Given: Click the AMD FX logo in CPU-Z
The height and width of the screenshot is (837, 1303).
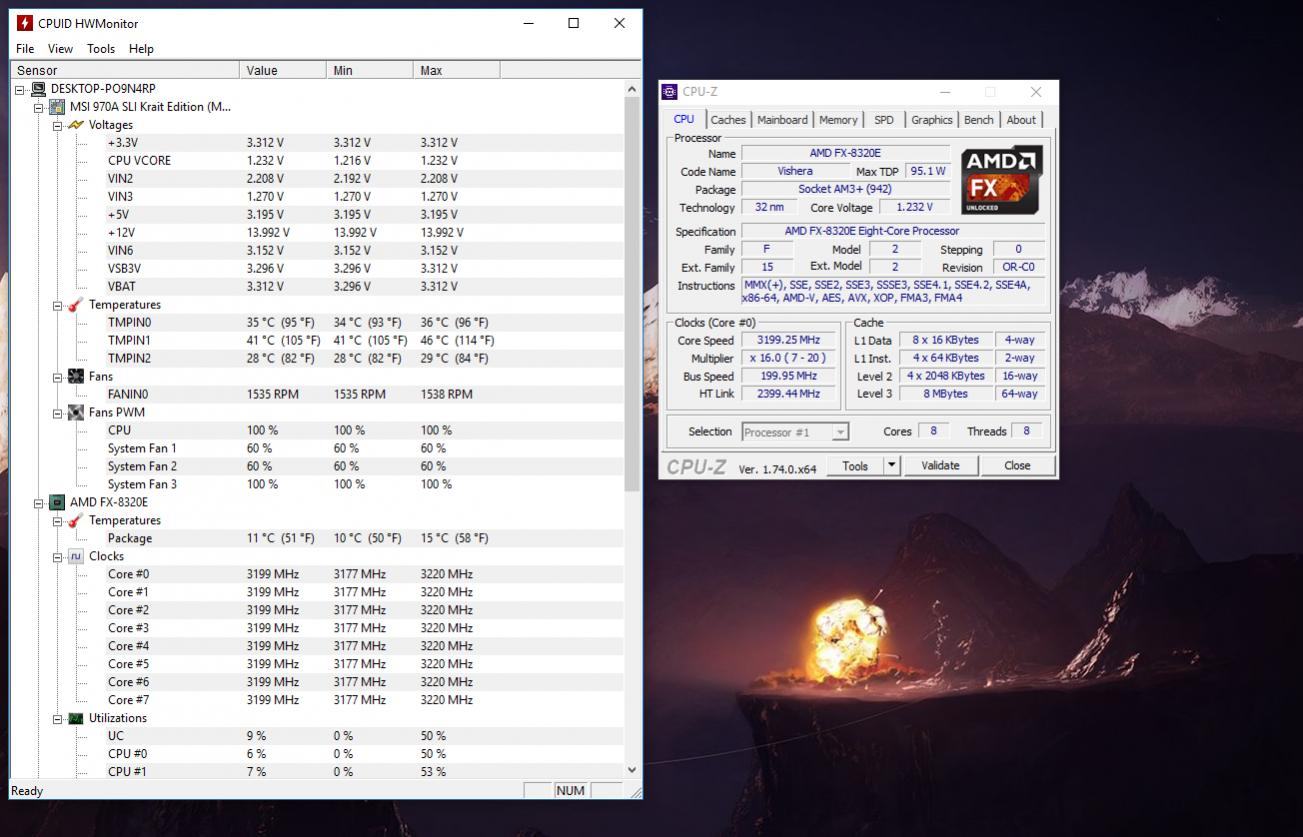Looking at the screenshot, I should click(1002, 179).
